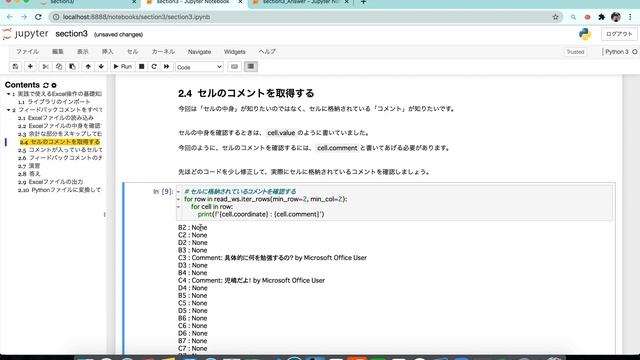Viewport: 640px width, 360px height.
Task: Click the Trusted notebook indicator
Action: (x=575, y=52)
